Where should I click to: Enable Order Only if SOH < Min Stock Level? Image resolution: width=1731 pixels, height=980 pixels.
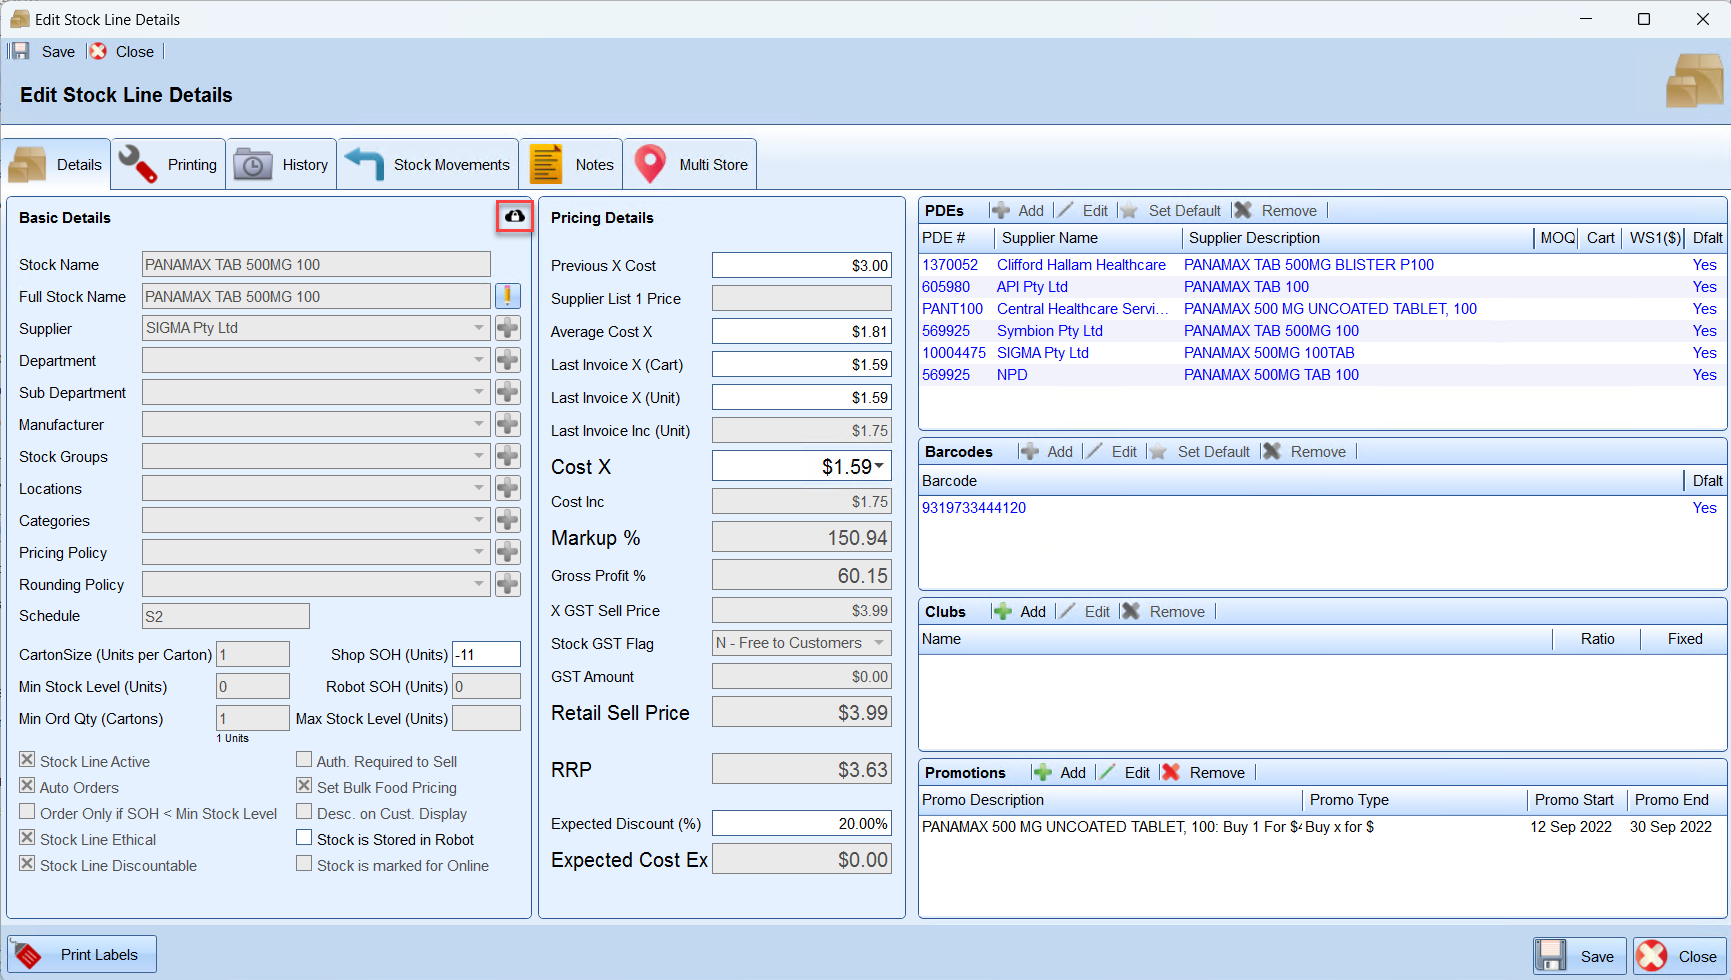[x=27, y=812]
